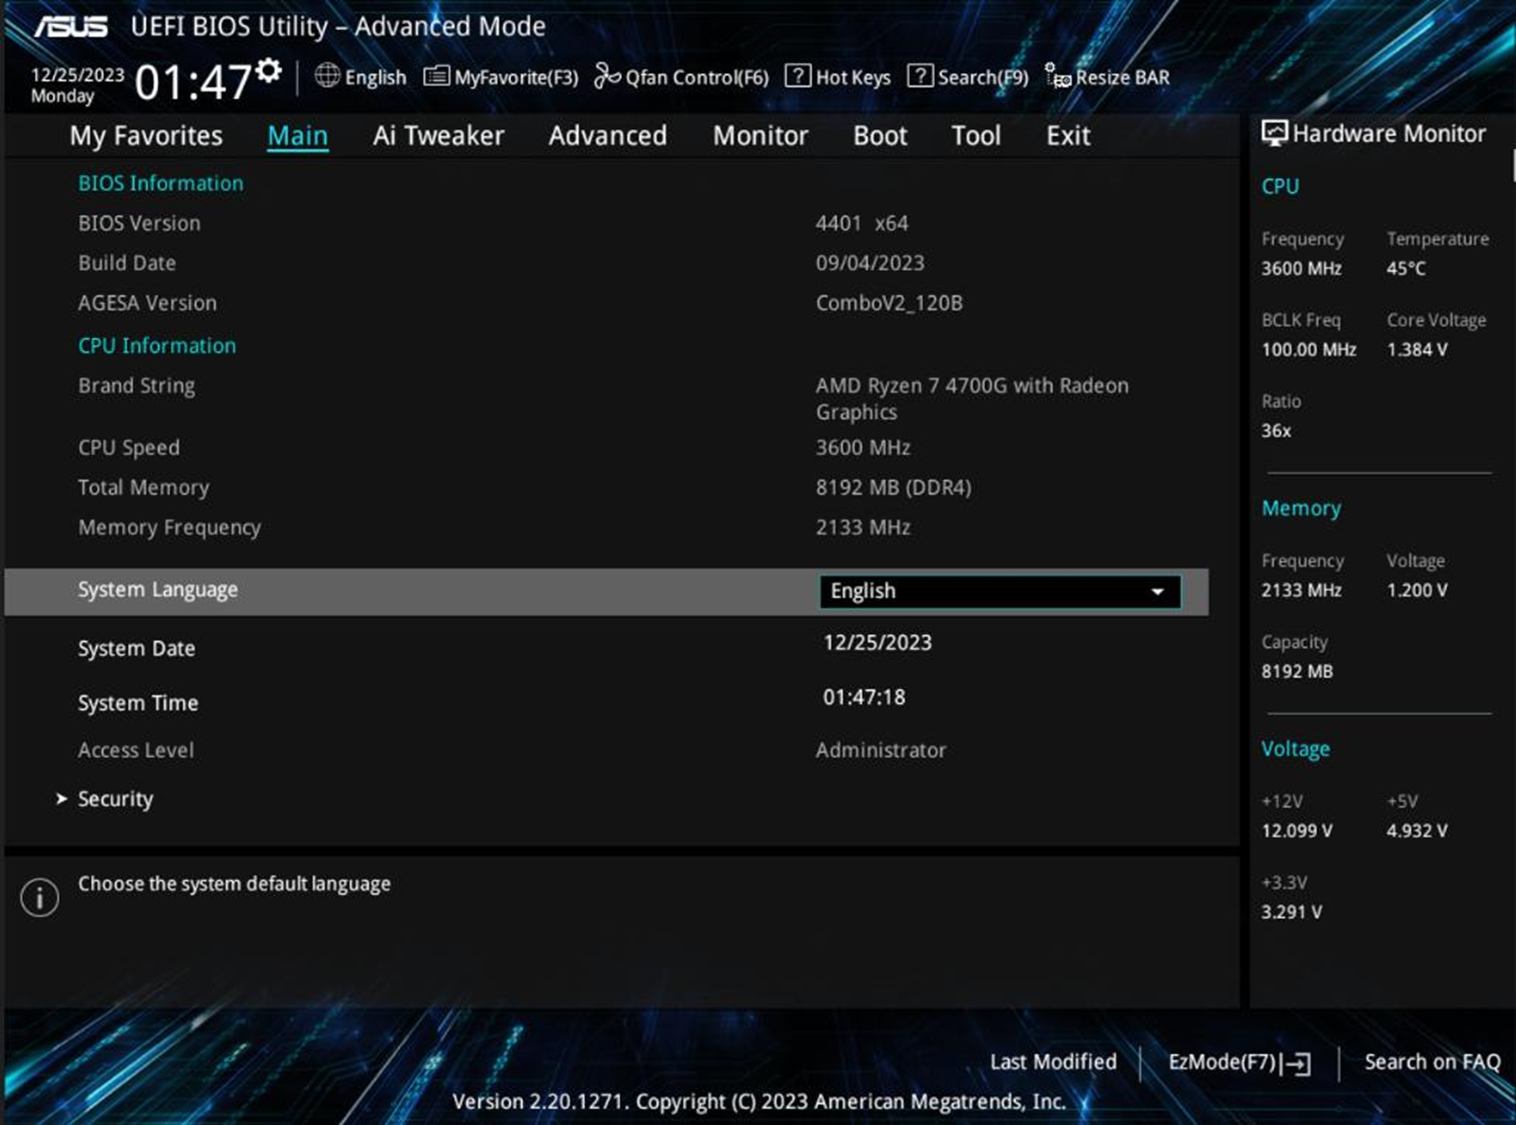Switch to the Ai Tweaker tab
This screenshot has width=1516, height=1125.
[x=438, y=136]
